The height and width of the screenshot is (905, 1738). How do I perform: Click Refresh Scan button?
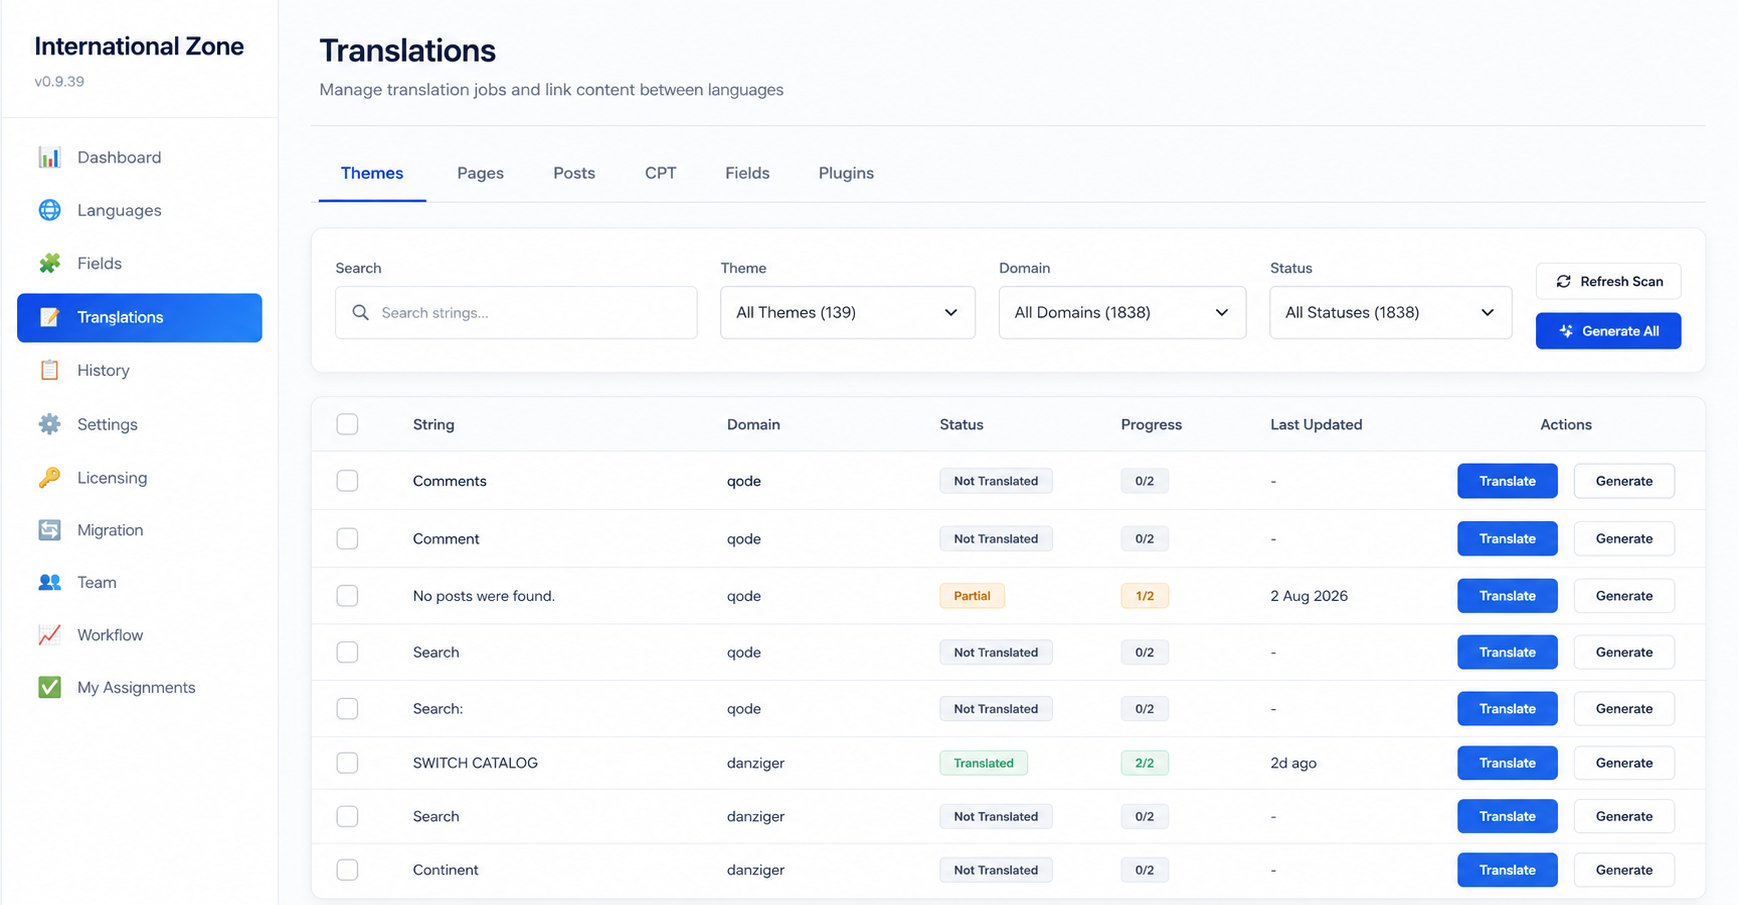[x=1608, y=281]
